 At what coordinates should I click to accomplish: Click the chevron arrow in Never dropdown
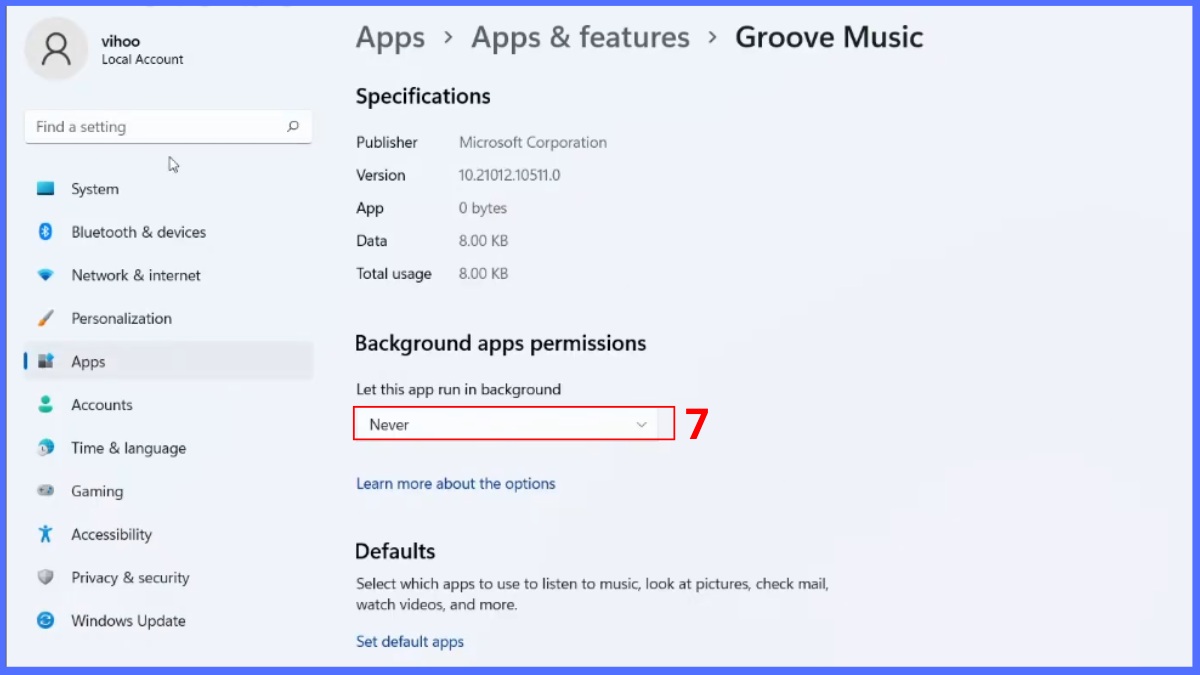point(642,425)
